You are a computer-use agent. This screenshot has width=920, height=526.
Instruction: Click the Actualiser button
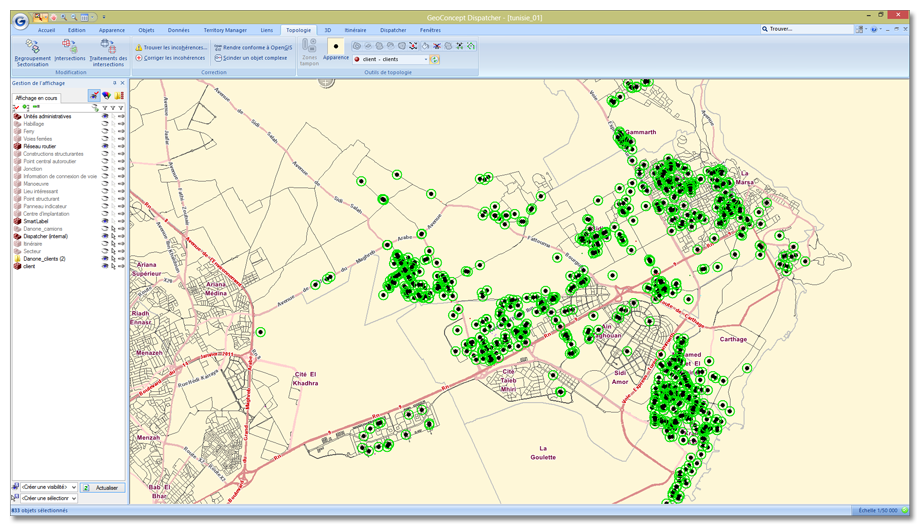click(102, 488)
